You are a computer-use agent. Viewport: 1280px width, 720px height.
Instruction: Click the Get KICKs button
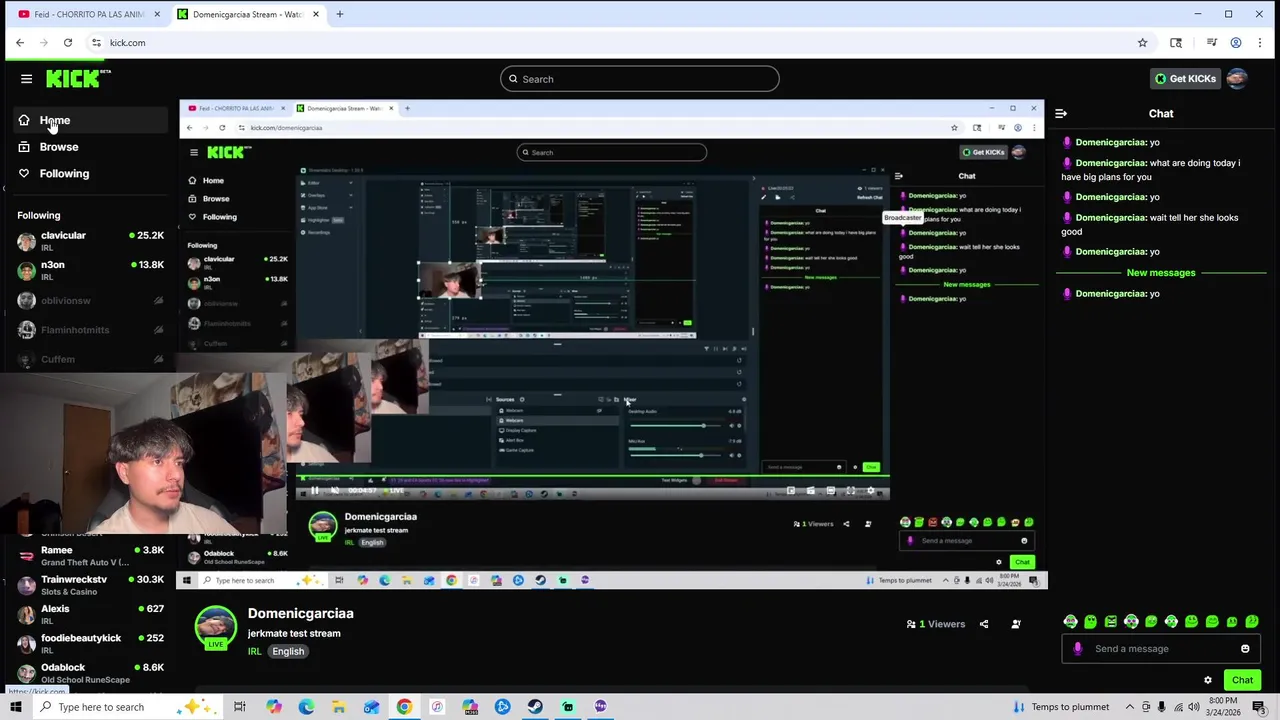(1186, 79)
